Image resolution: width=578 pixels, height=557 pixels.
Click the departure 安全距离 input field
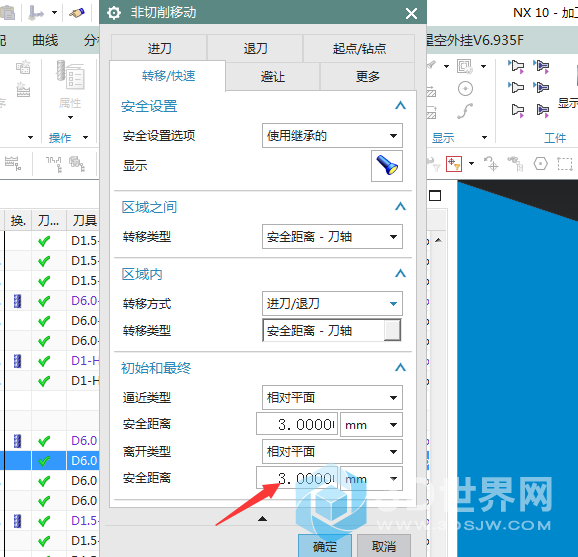click(297, 478)
